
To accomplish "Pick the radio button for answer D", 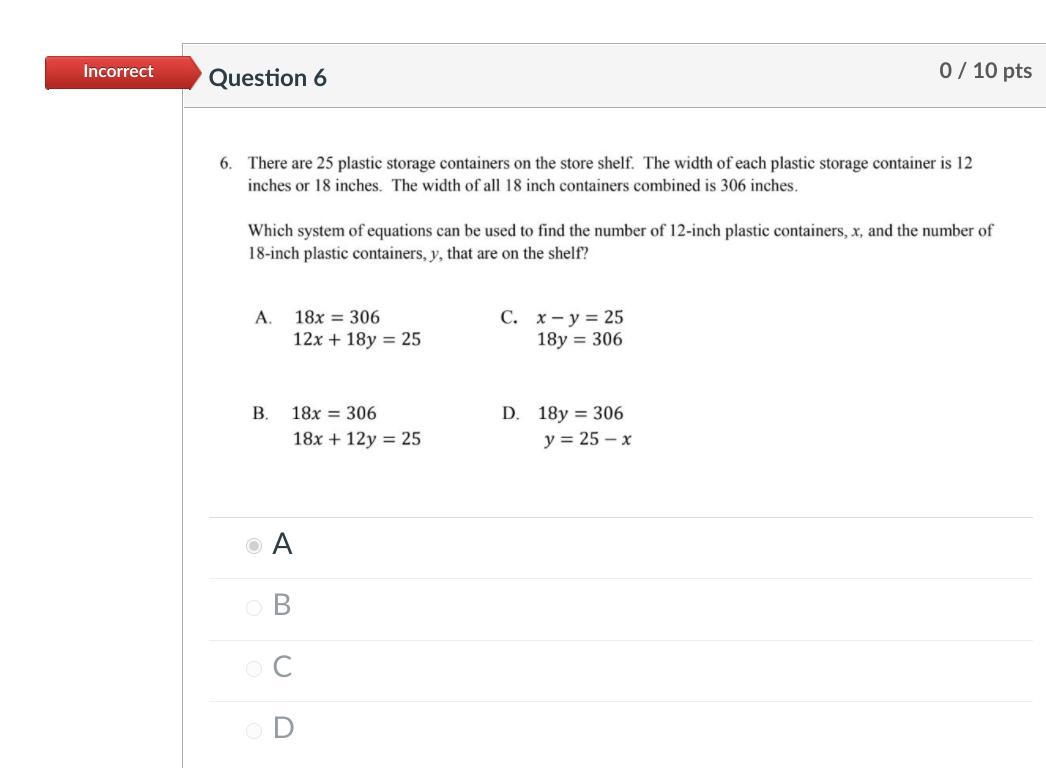I will coord(254,730).
